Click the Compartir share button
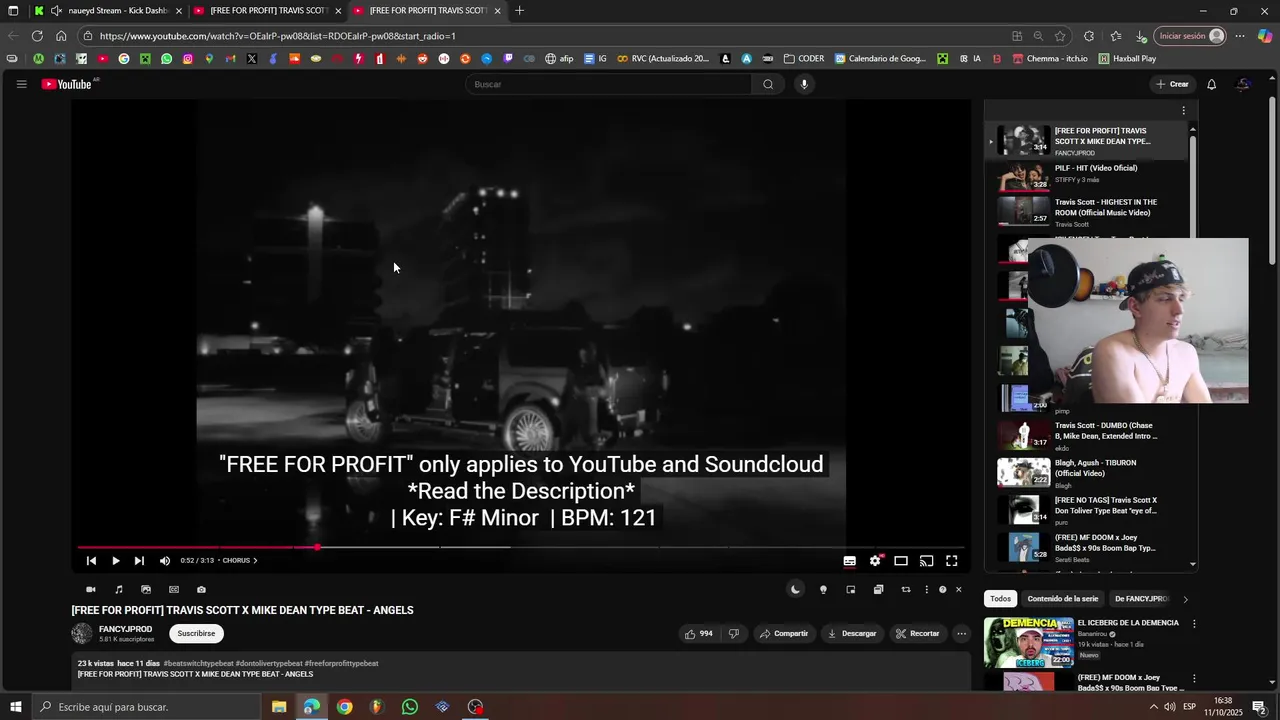 point(783,633)
